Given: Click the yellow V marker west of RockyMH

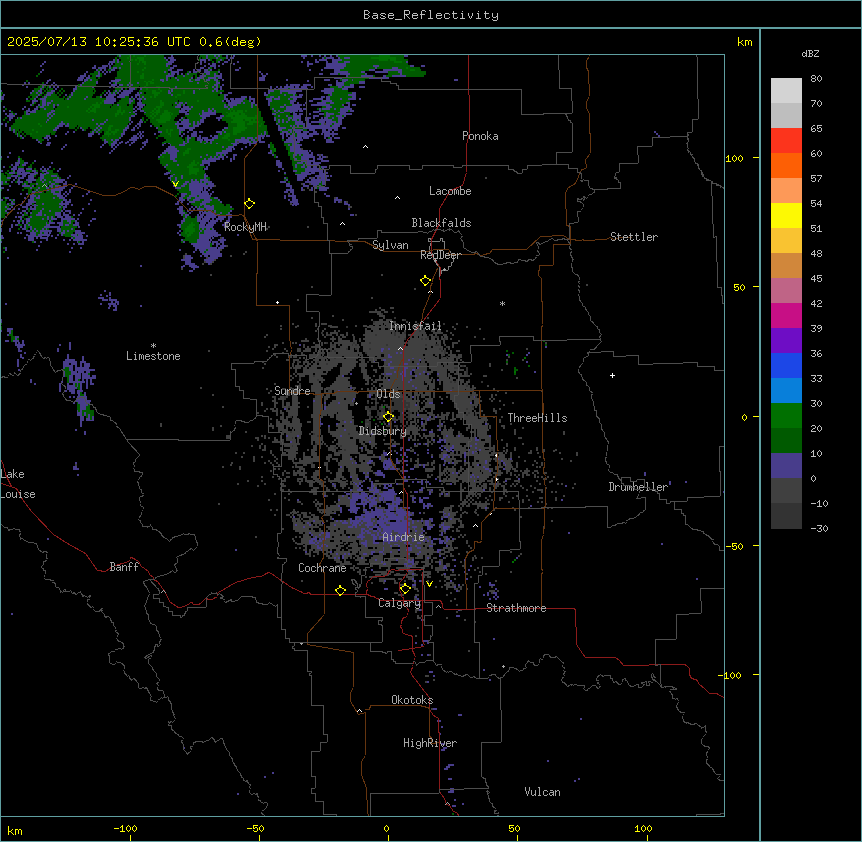Looking at the screenshot, I should pyautogui.click(x=175, y=184).
